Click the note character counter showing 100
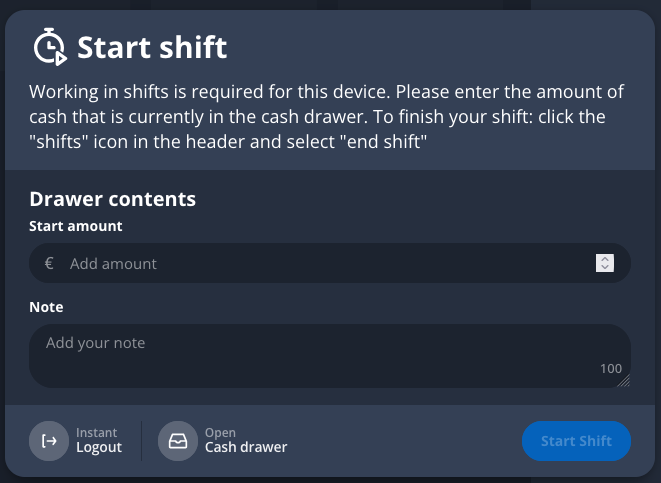The height and width of the screenshot is (483, 661). tap(610, 368)
